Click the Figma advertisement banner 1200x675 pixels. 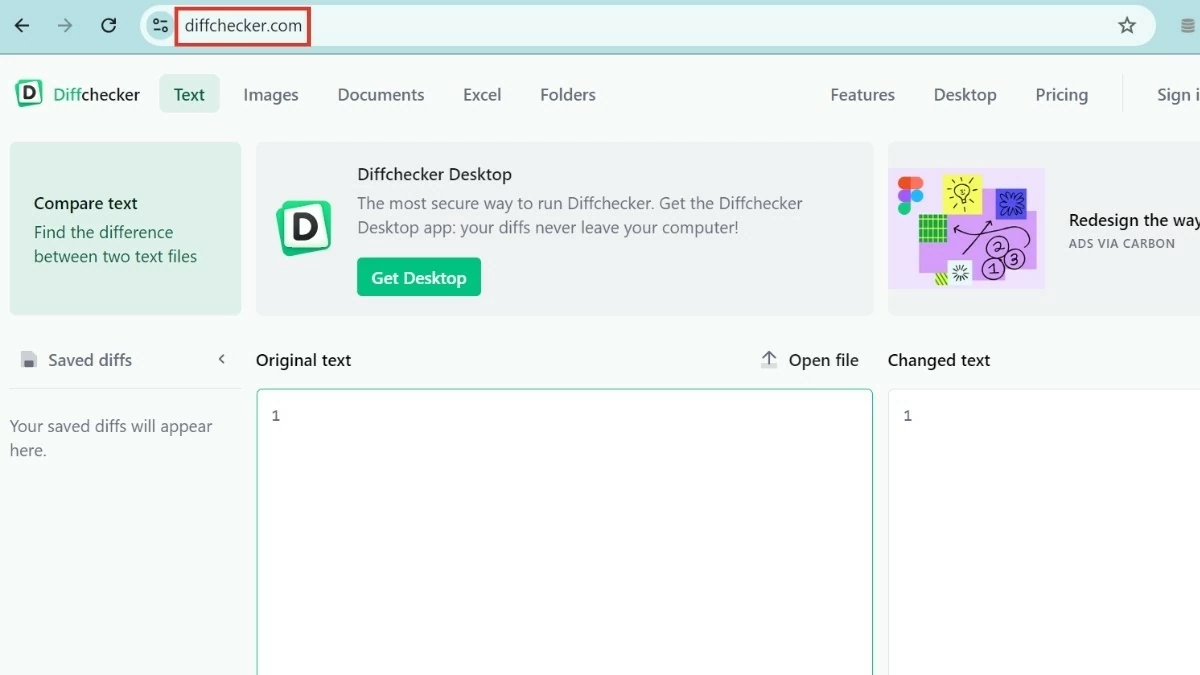(x=966, y=228)
